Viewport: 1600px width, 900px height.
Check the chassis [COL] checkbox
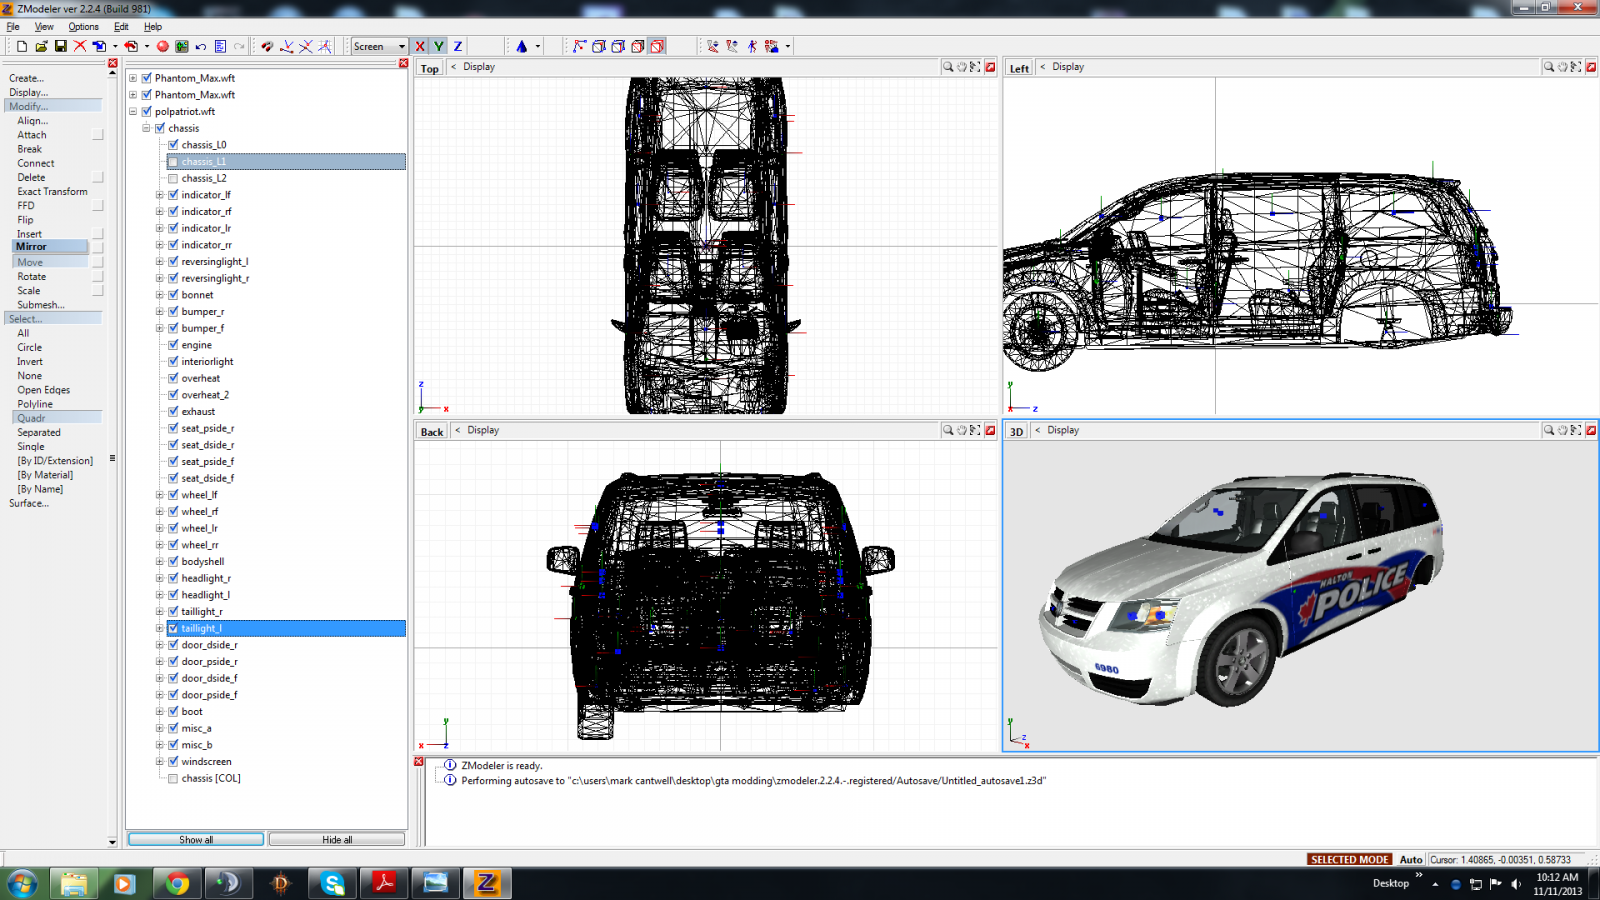tap(173, 778)
